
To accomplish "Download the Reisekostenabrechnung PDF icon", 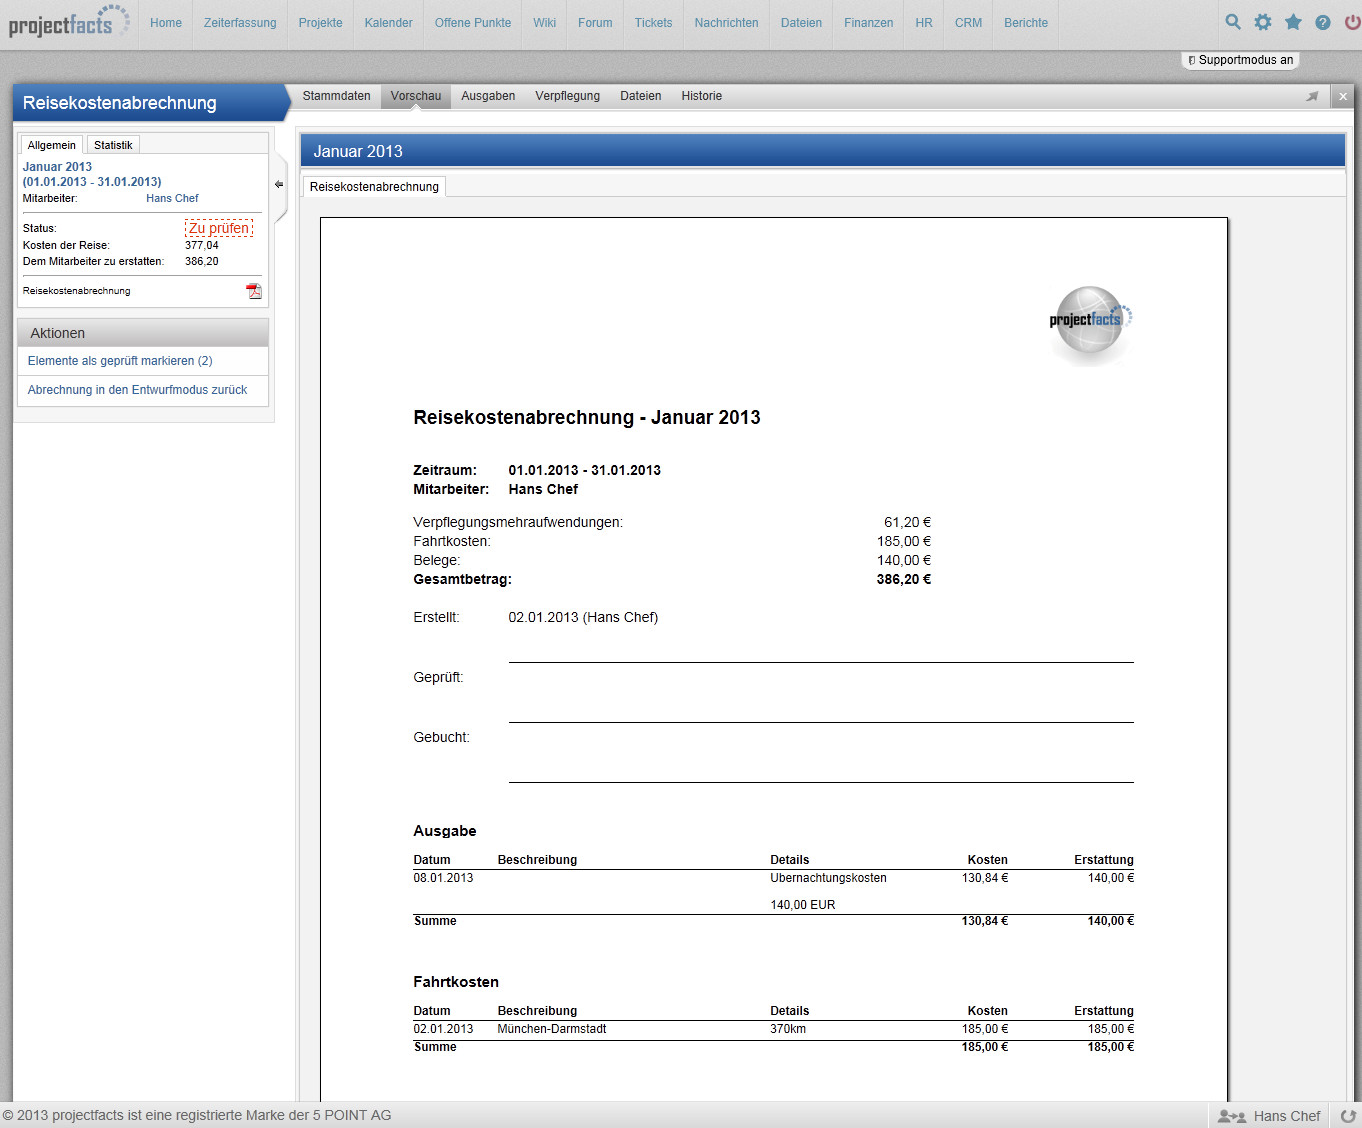I will pos(254,291).
